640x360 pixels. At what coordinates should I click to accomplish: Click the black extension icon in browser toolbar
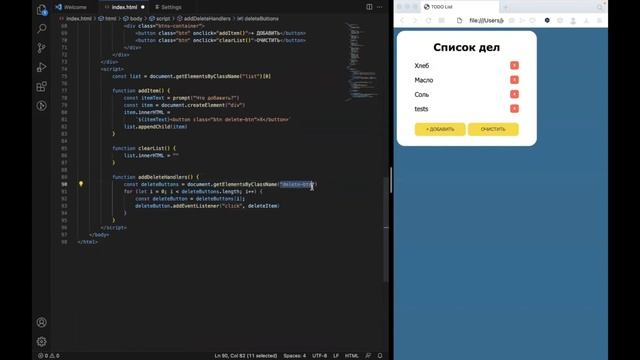click(x=547, y=20)
